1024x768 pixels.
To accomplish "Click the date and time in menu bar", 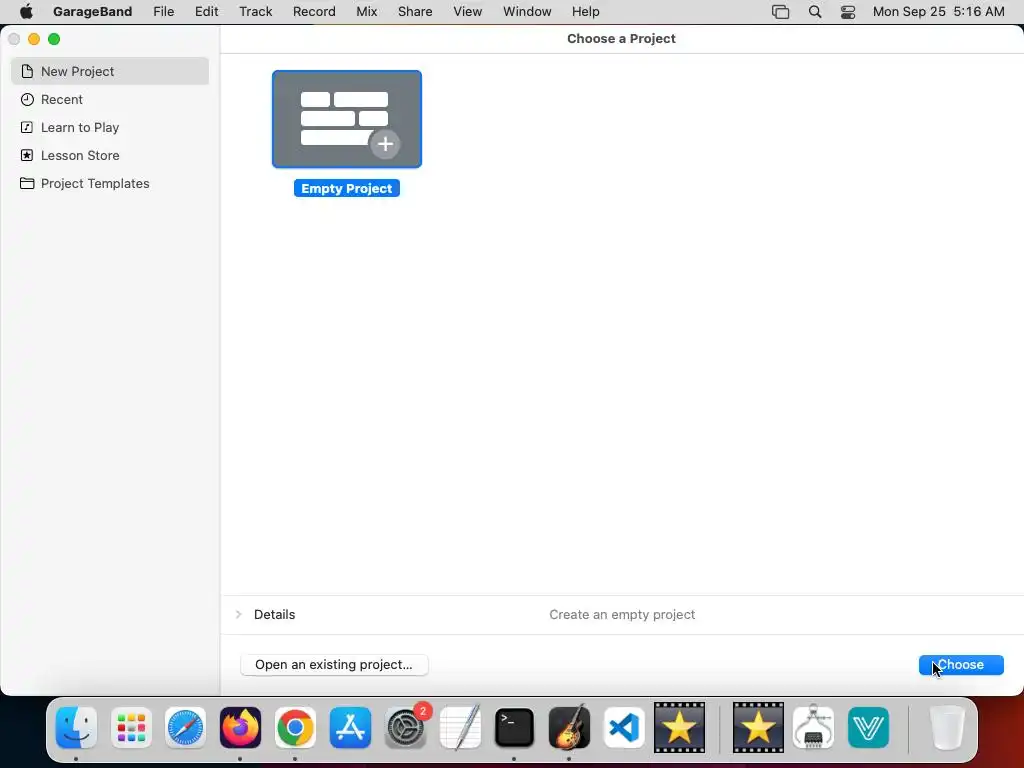I will [x=938, y=12].
